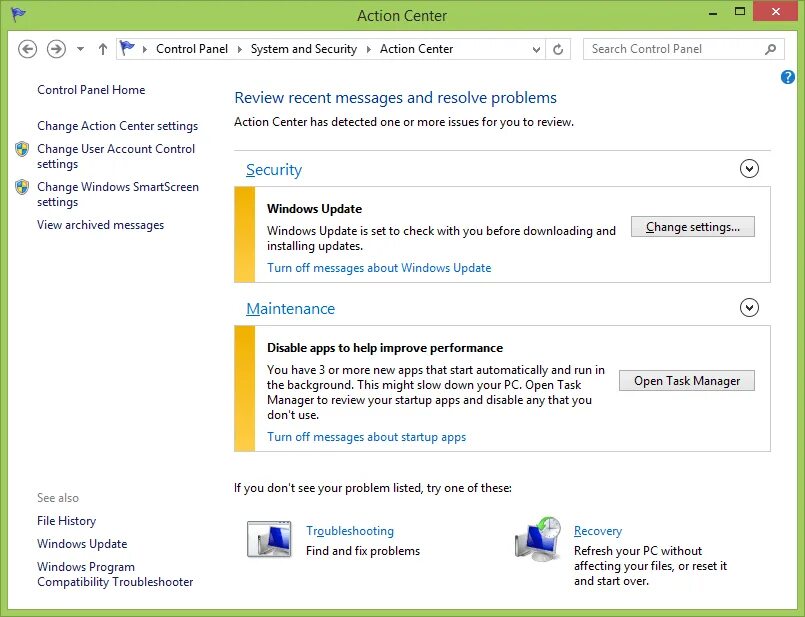Click the 'See also' label
The height and width of the screenshot is (617, 805).
[58, 498]
